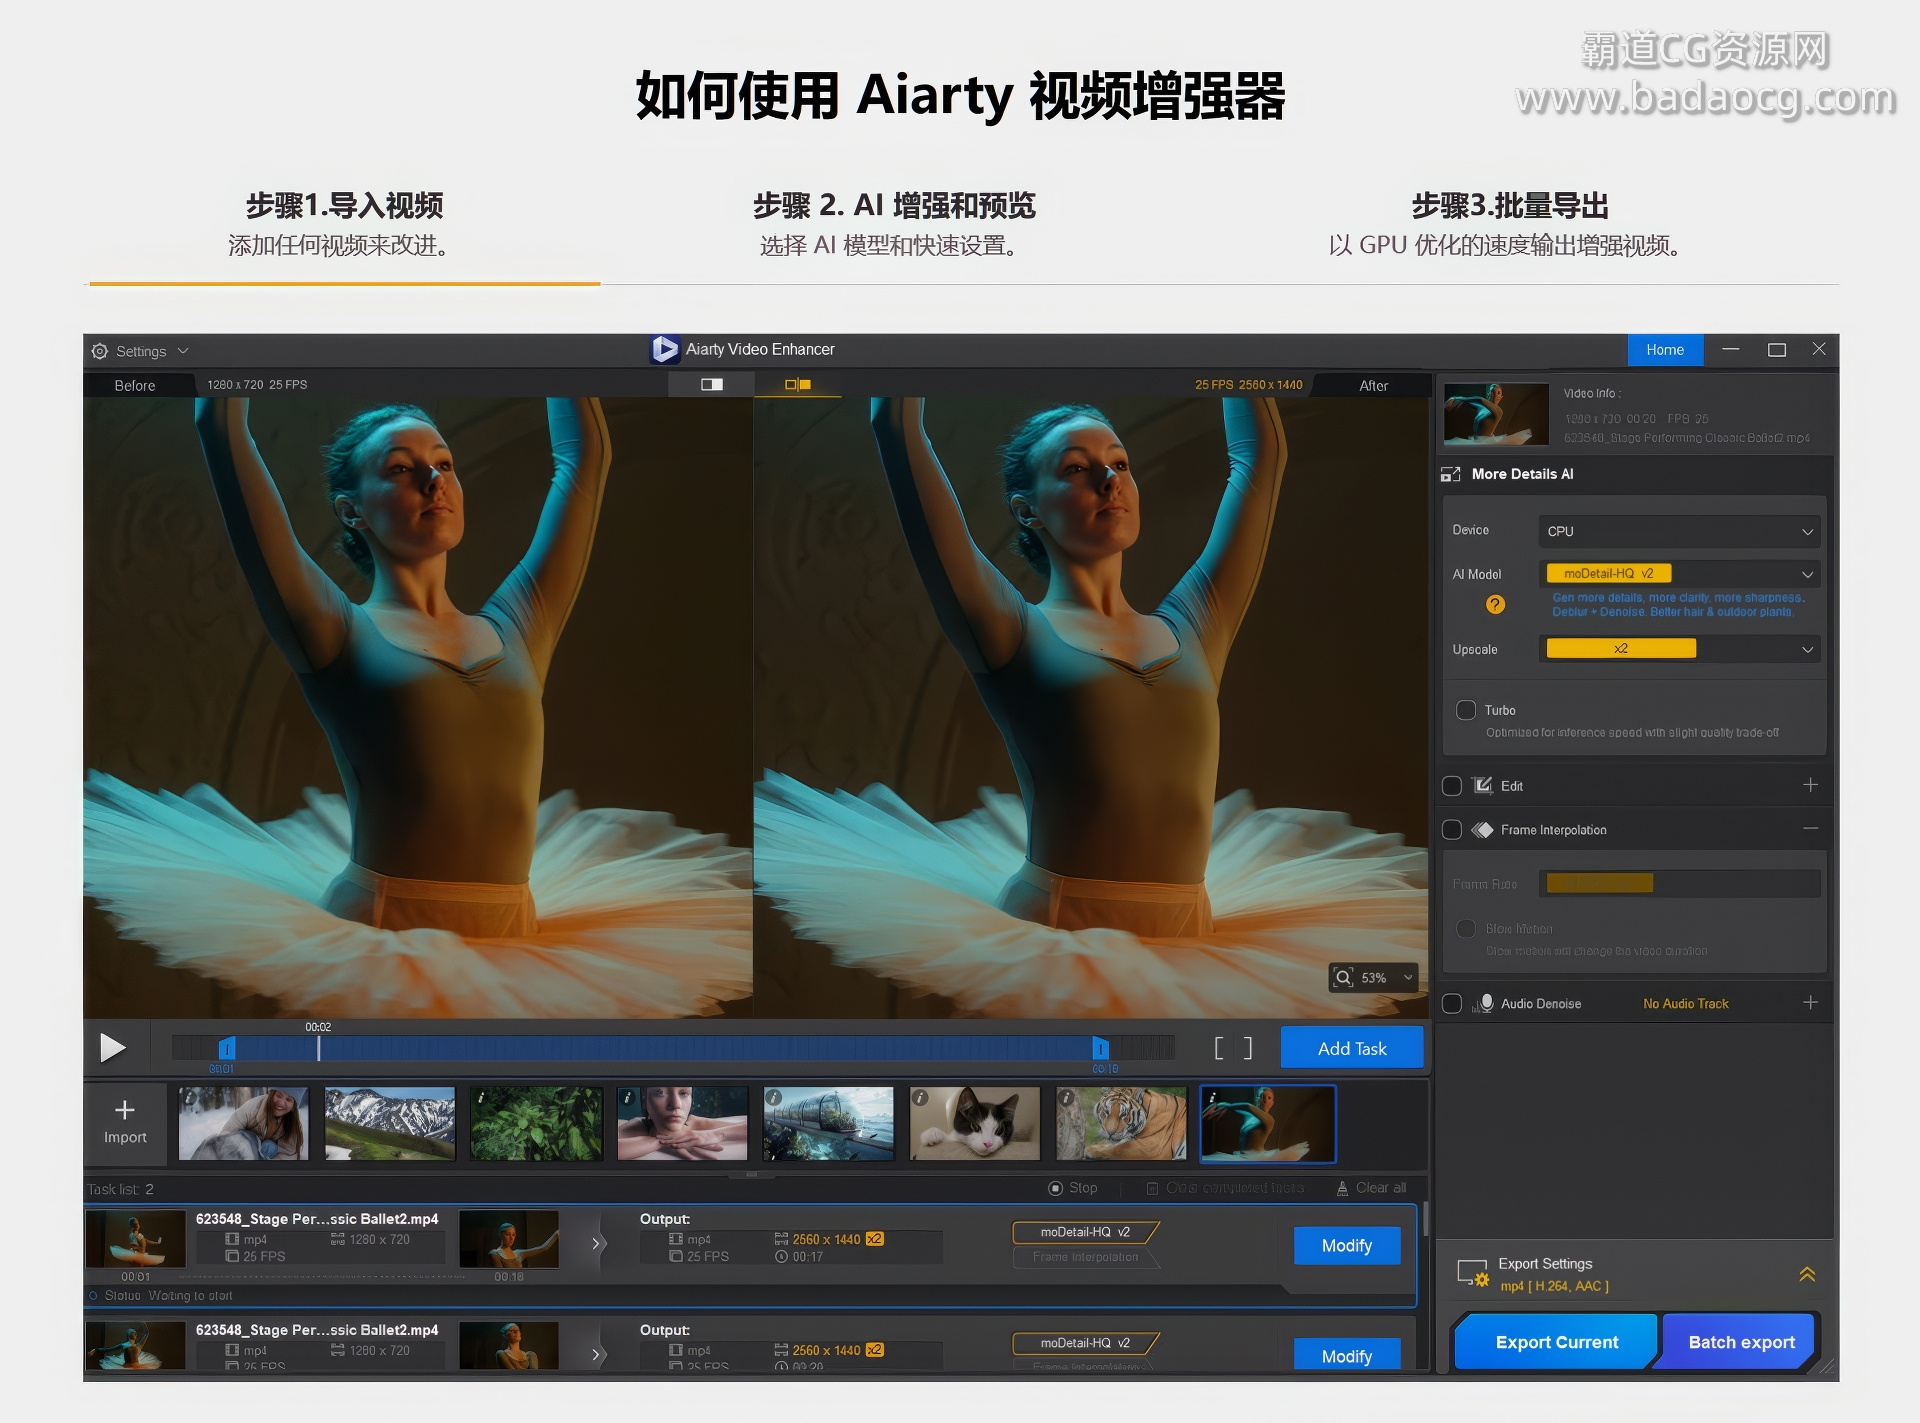This screenshot has width=1920, height=1423.
Task: Select the woman face closeup thumbnail
Action: pyautogui.click(x=682, y=1124)
